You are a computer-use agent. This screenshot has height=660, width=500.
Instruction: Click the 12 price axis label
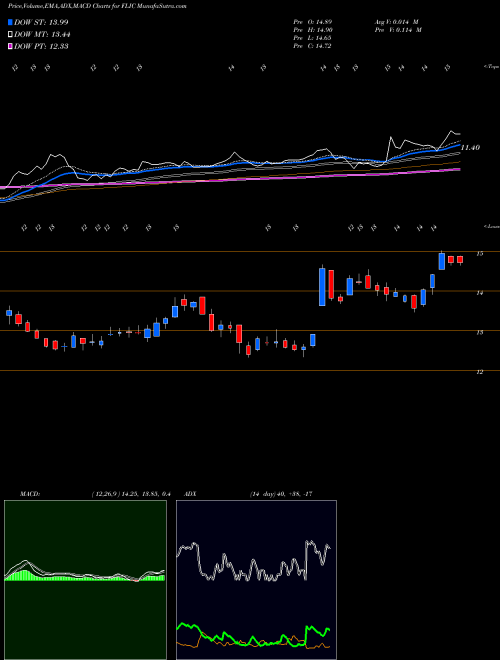point(479,372)
